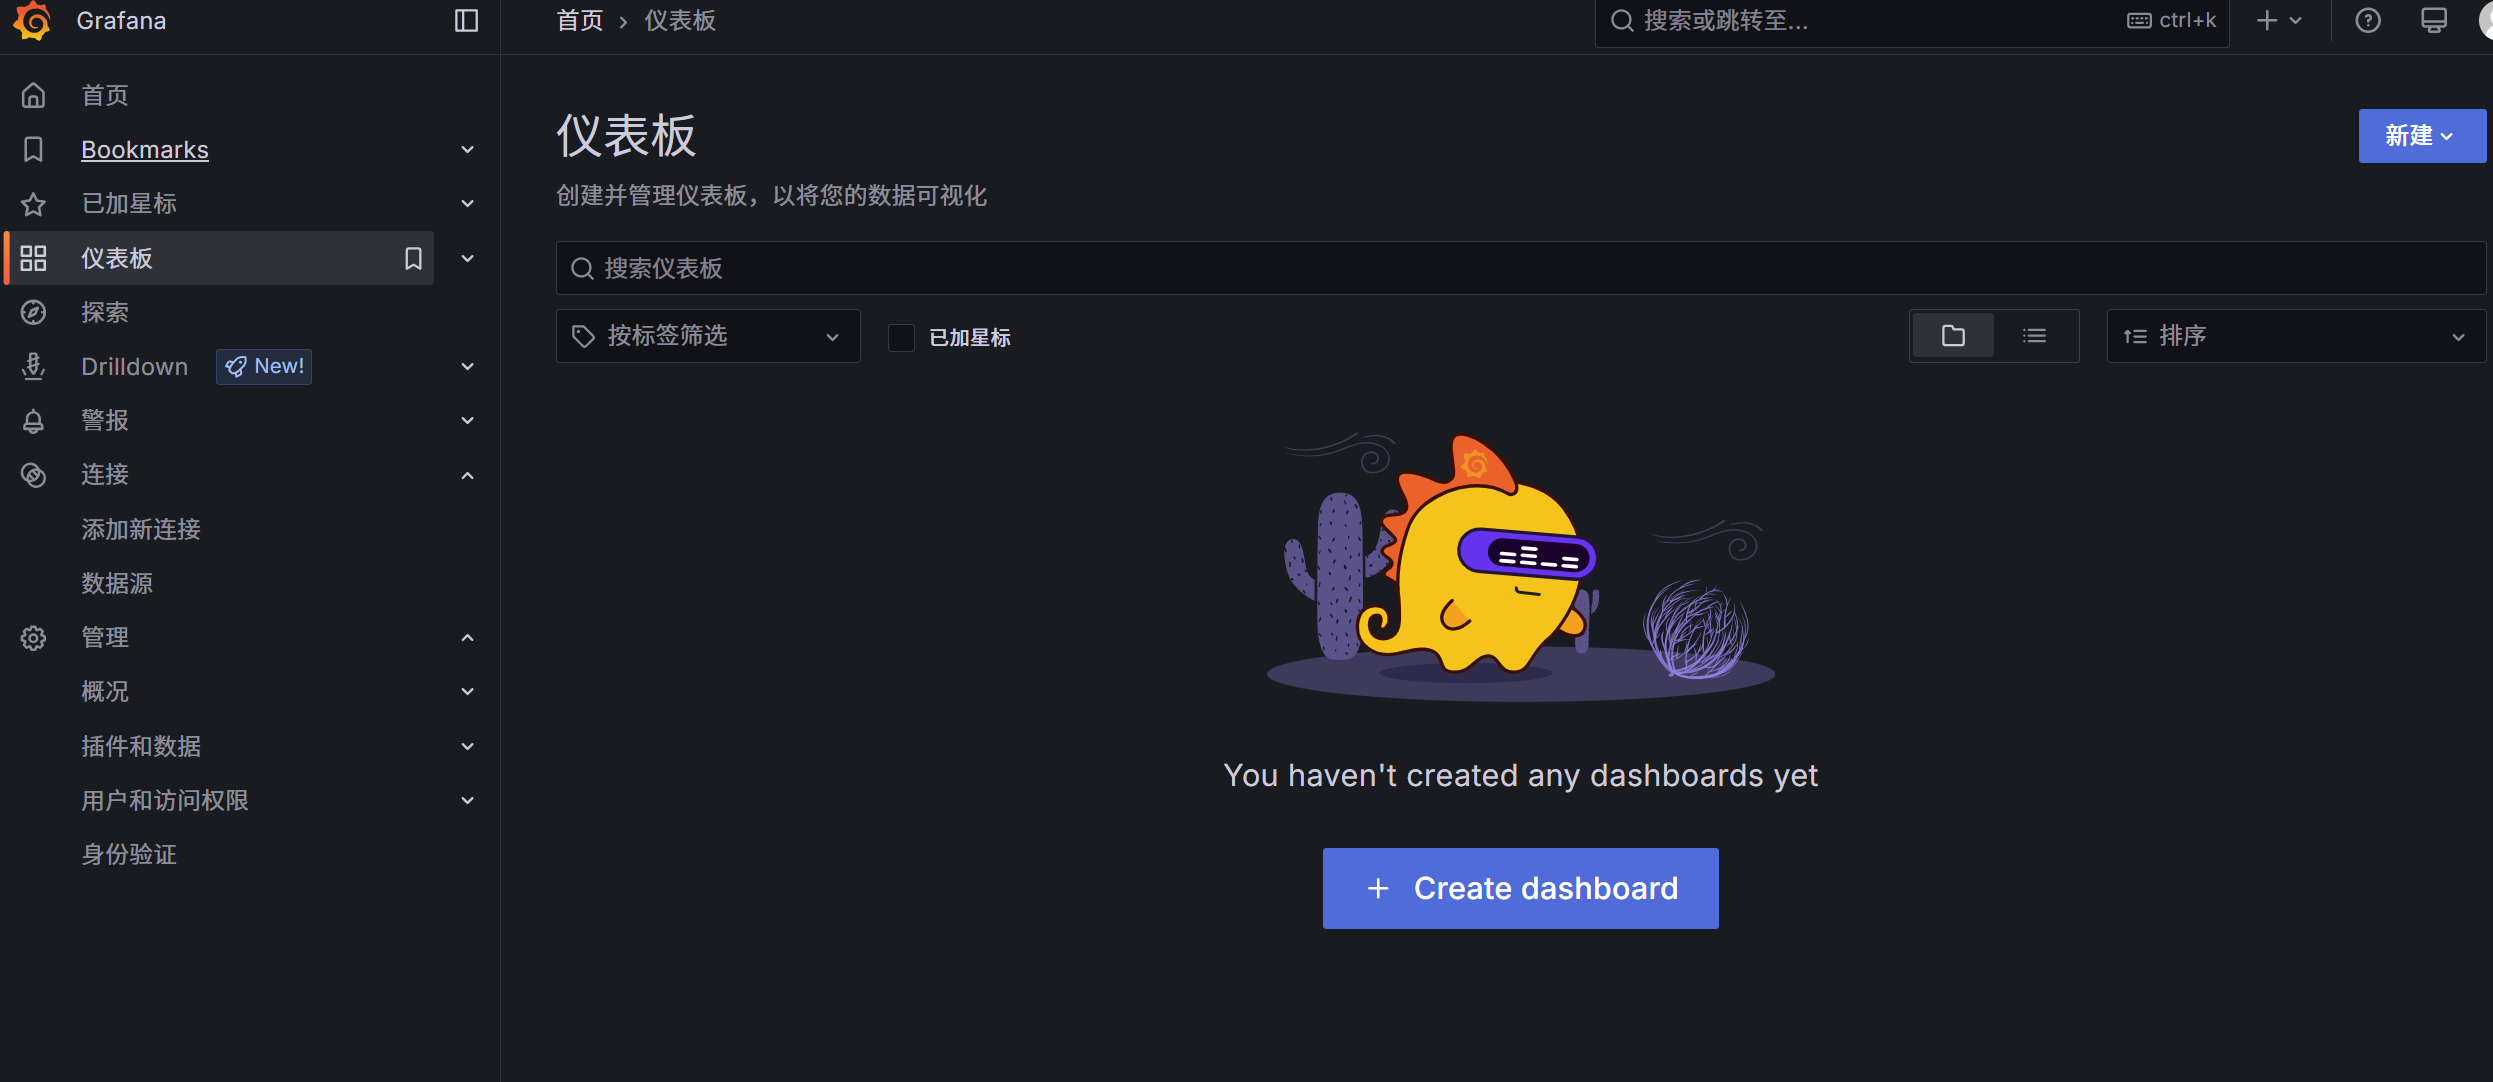Click the Drilldown icon

(33, 366)
